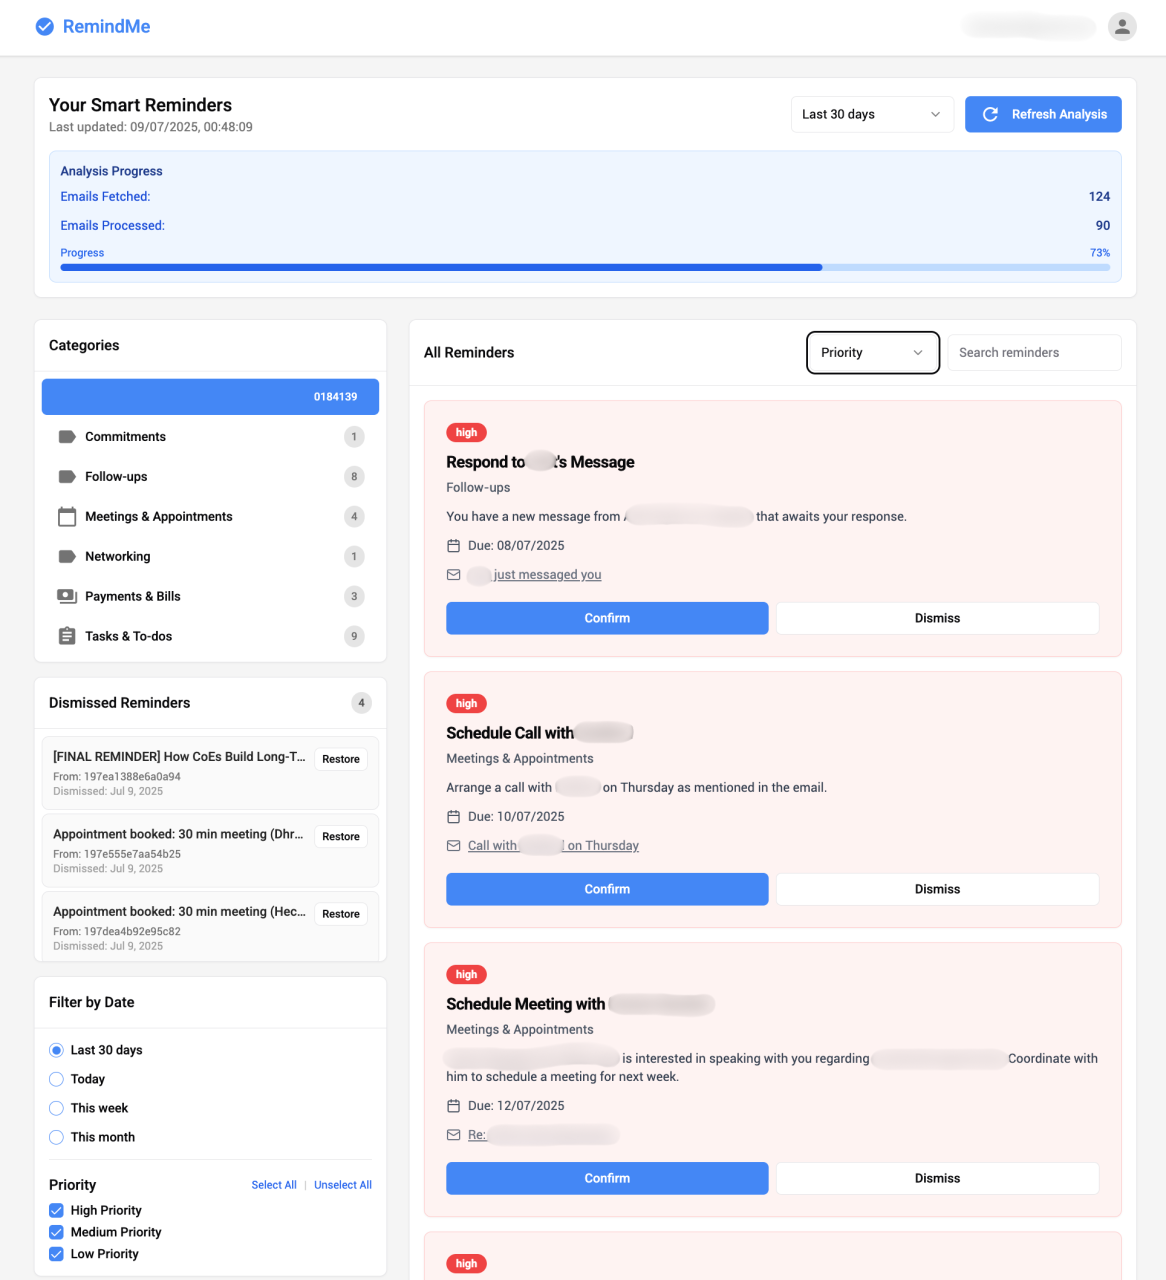Open the Priority sort dropdown

(873, 353)
